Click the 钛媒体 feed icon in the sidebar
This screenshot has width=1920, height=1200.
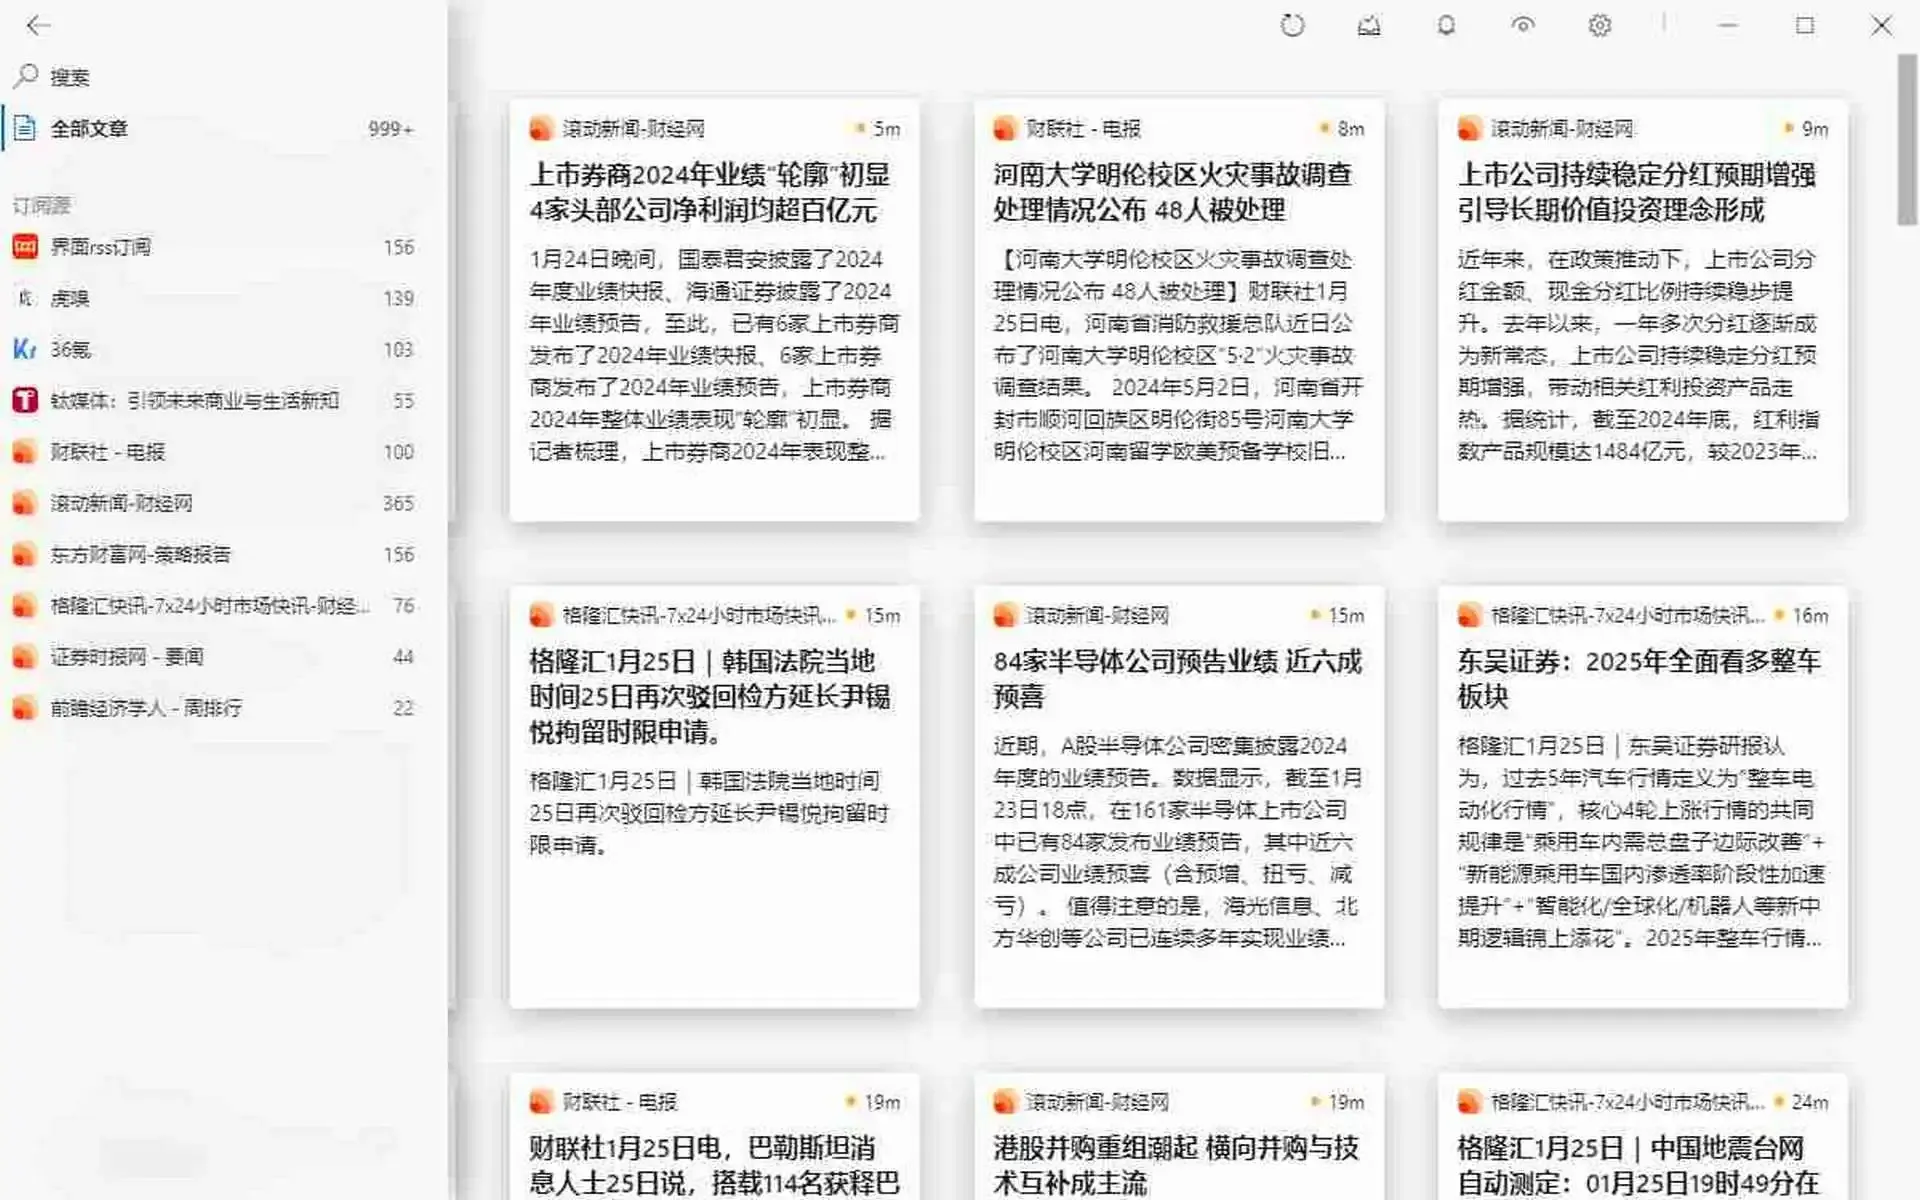point(25,400)
